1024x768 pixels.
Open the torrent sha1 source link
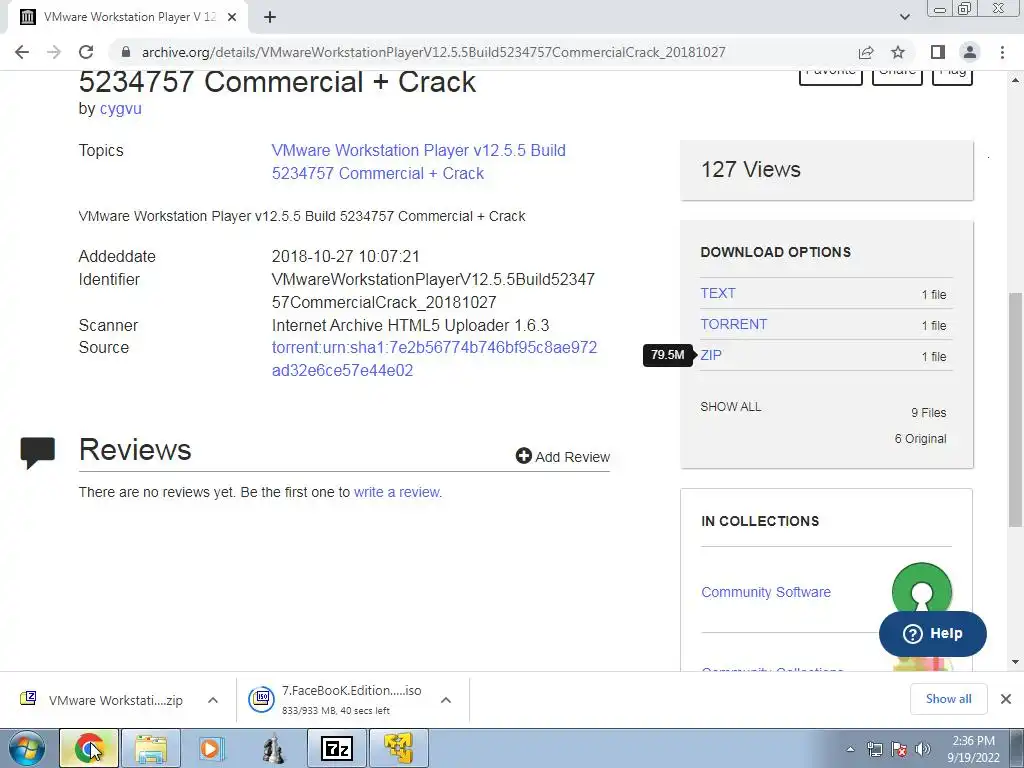(434, 359)
